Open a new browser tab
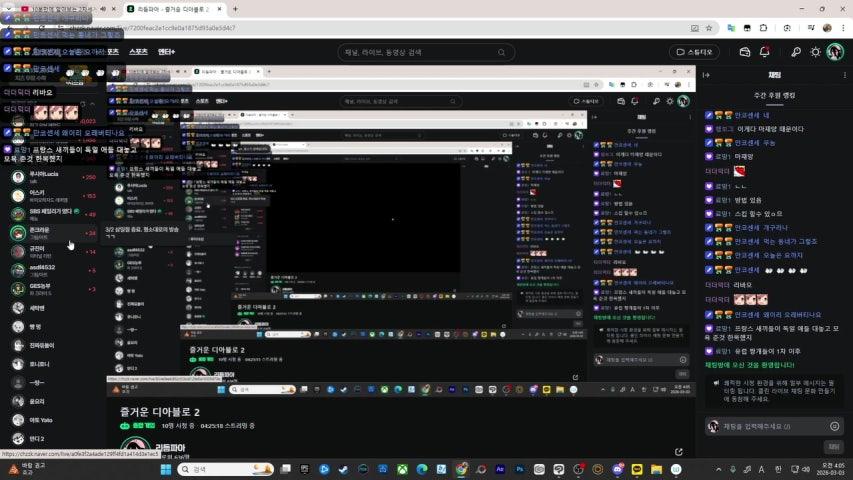Screen dimensions: 853x480 pos(233,8)
